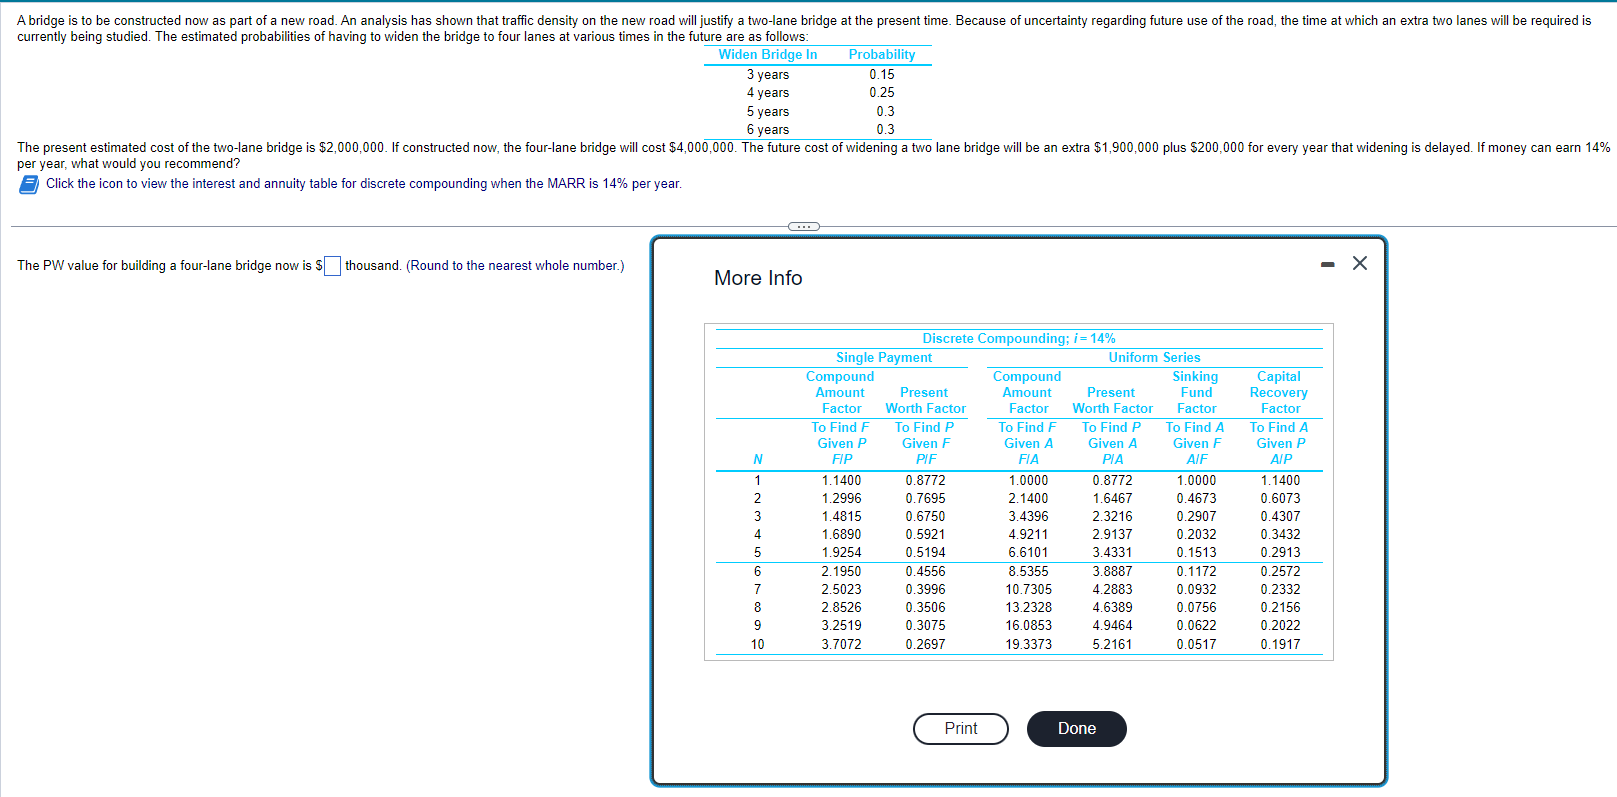The width and height of the screenshot is (1617, 797).
Task: Click the F/P value 1.1400
Action: [841, 481]
